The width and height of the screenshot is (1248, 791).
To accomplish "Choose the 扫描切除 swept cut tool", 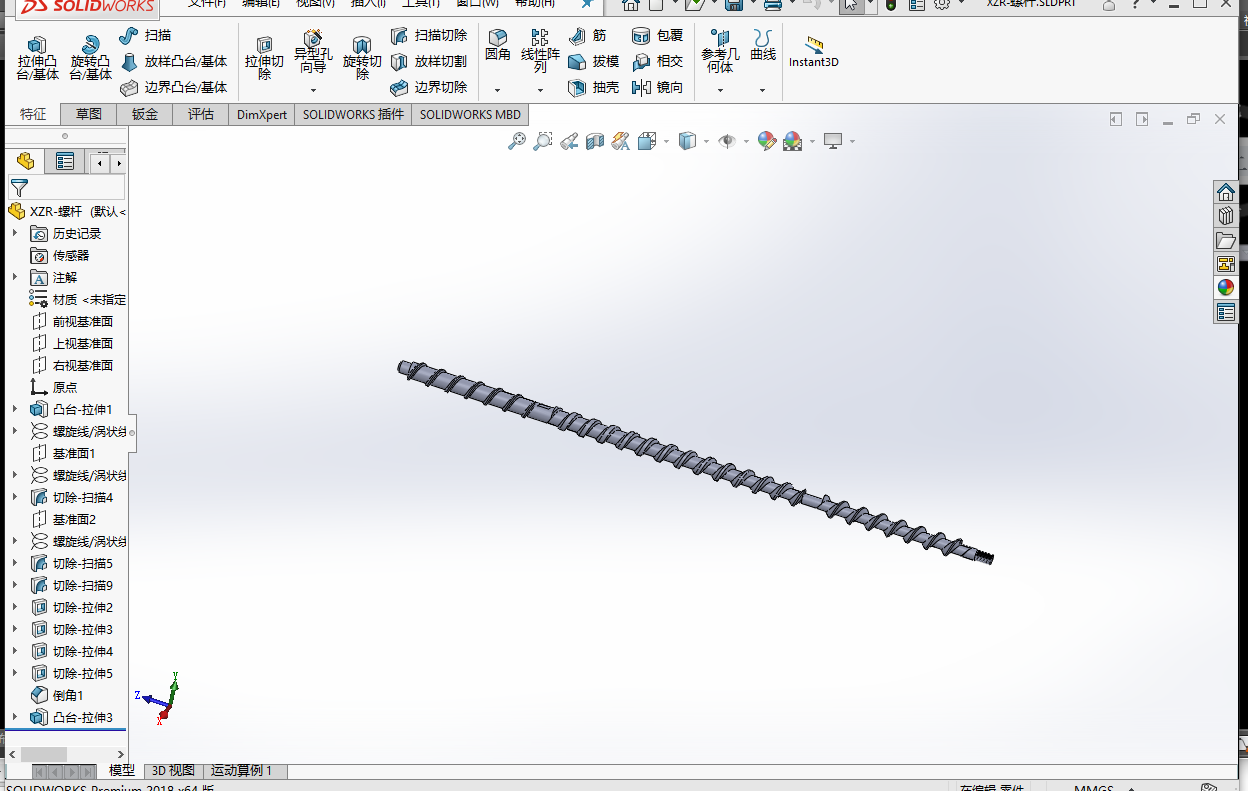I will point(429,36).
